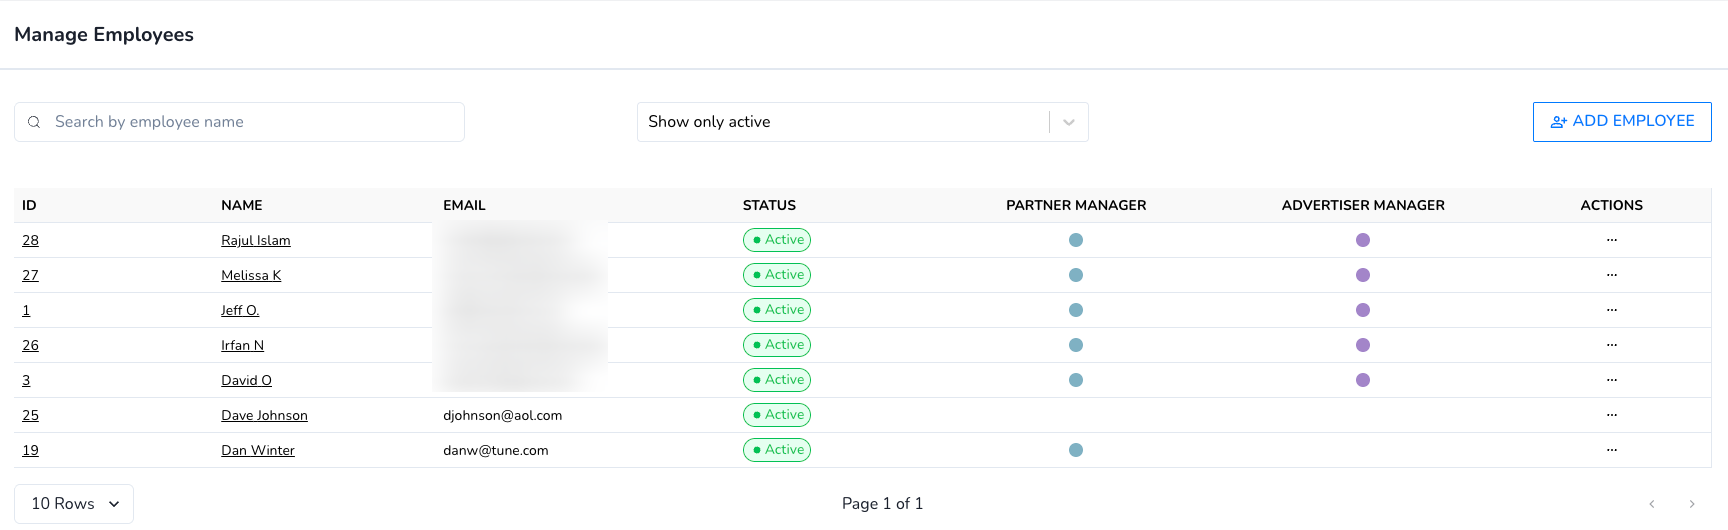Screen dimensions: 1728x530
Task: Click advertiser manager dot for Rajul Islam
Action: tap(1363, 240)
